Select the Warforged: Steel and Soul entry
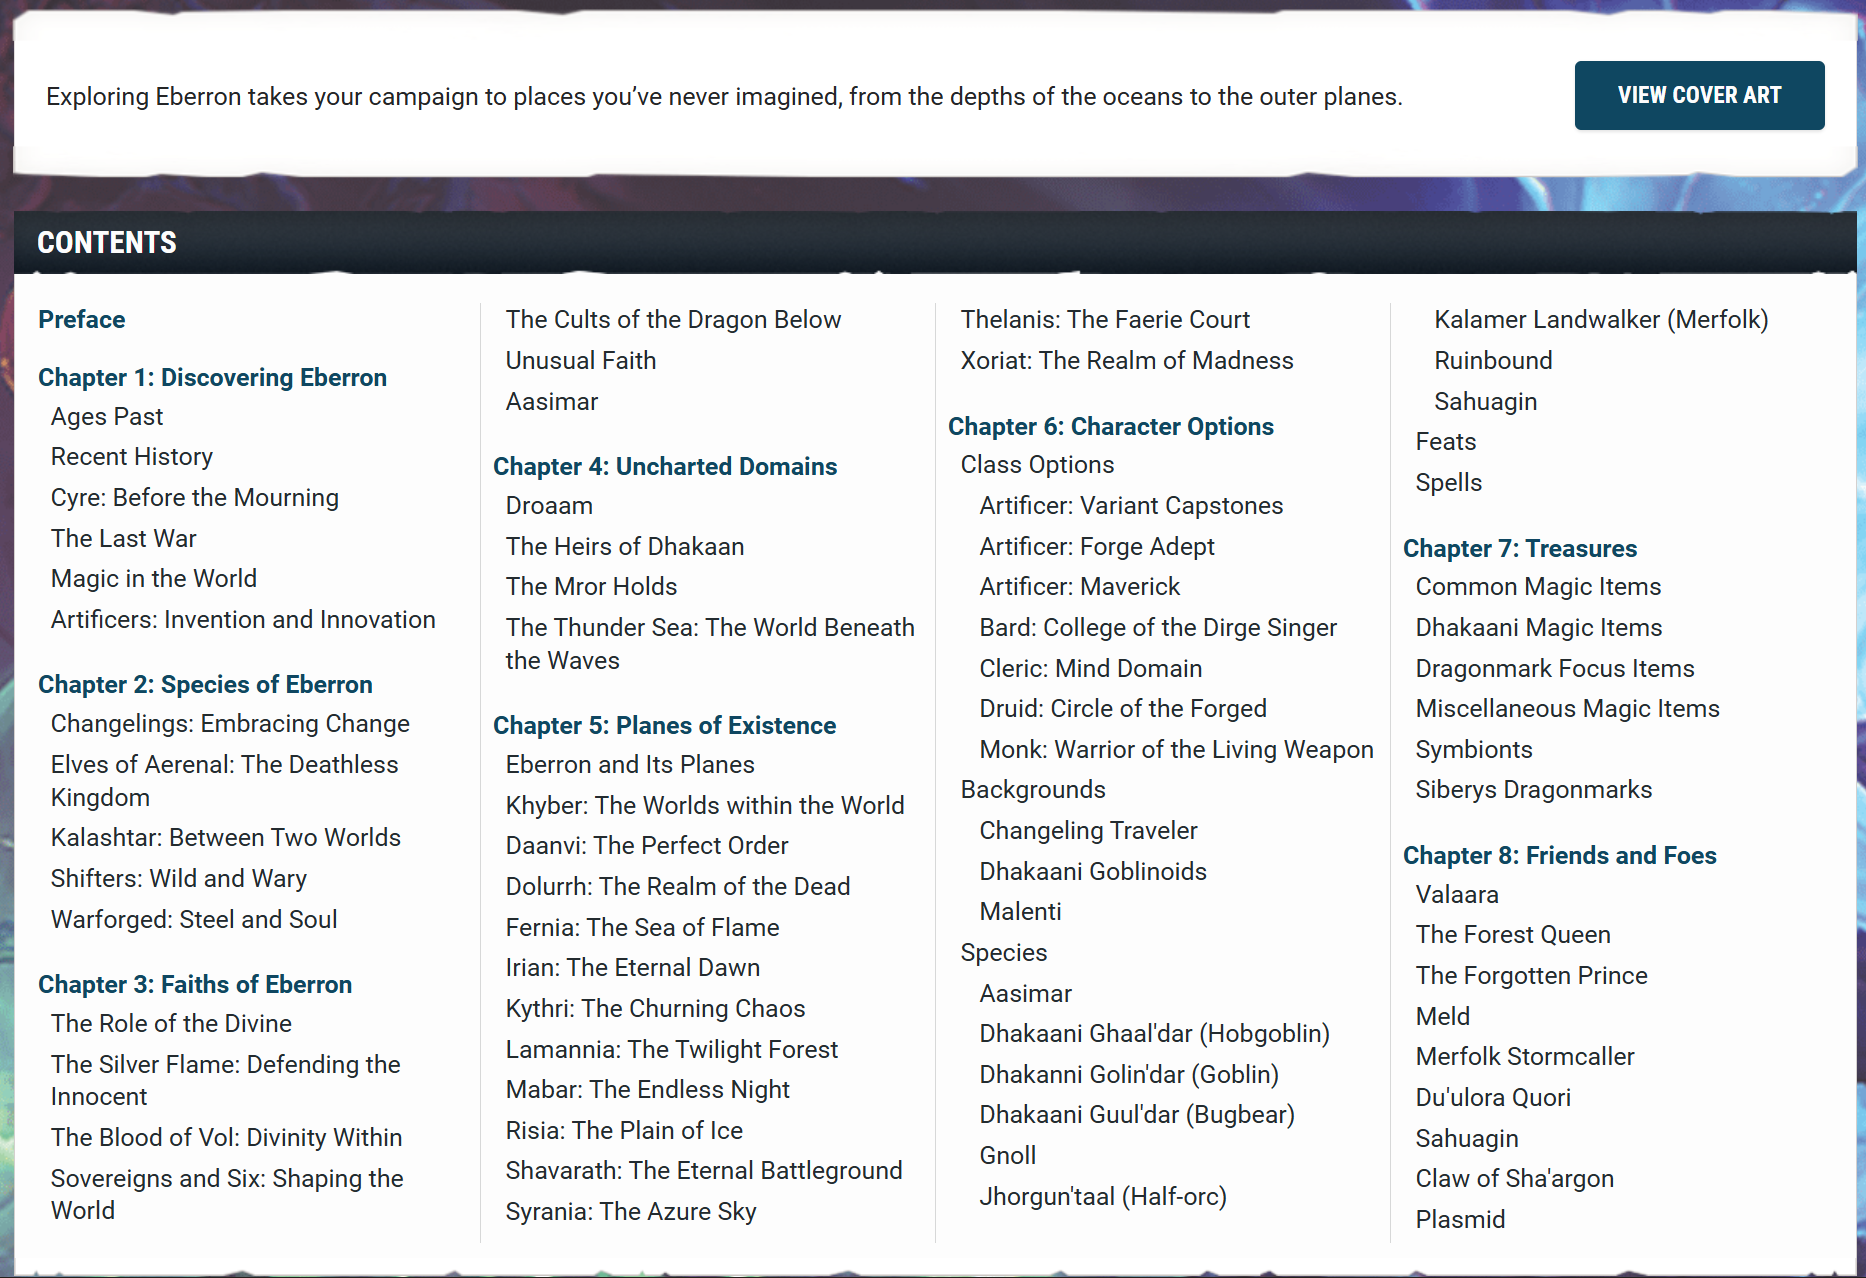This screenshot has height=1278, width=1866. pyautogui.click(x=194, y=920)
